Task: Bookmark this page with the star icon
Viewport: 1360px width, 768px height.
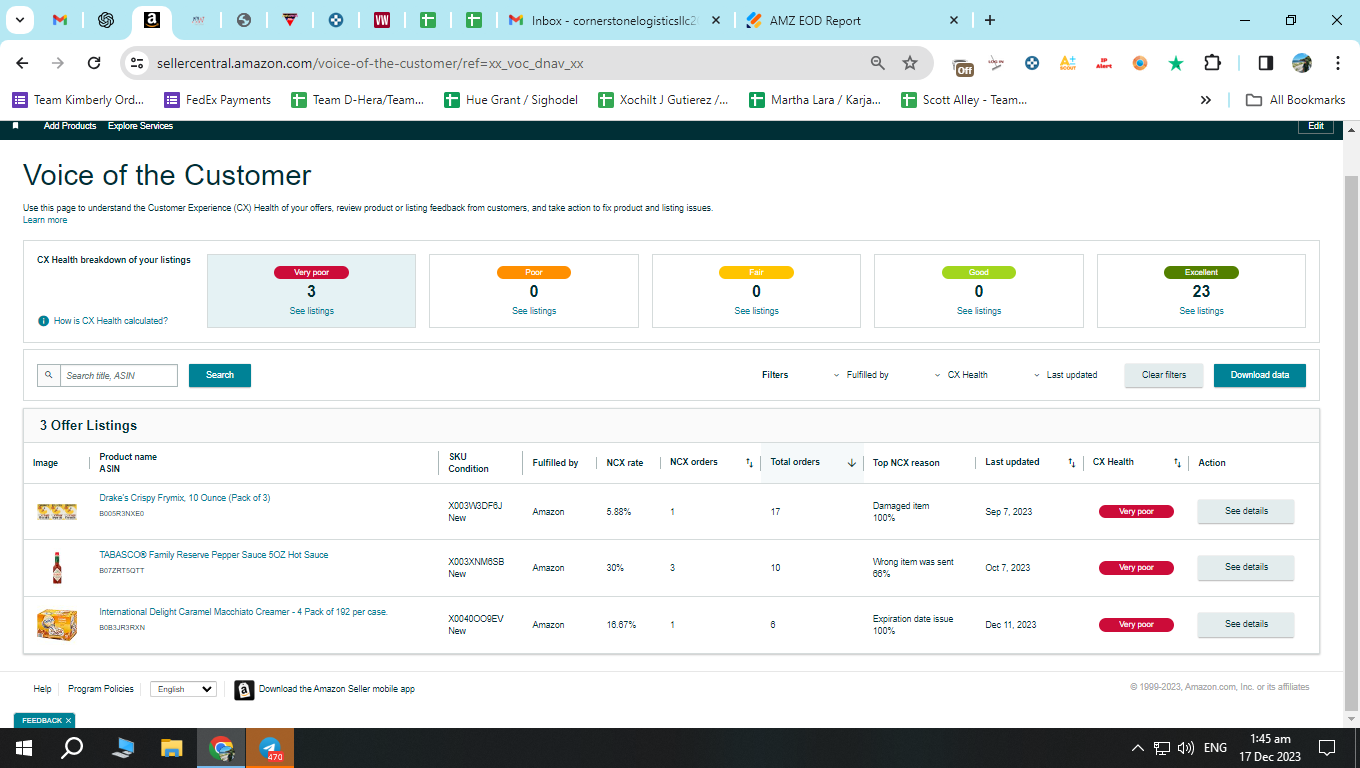Action: [x=910, y=63]
